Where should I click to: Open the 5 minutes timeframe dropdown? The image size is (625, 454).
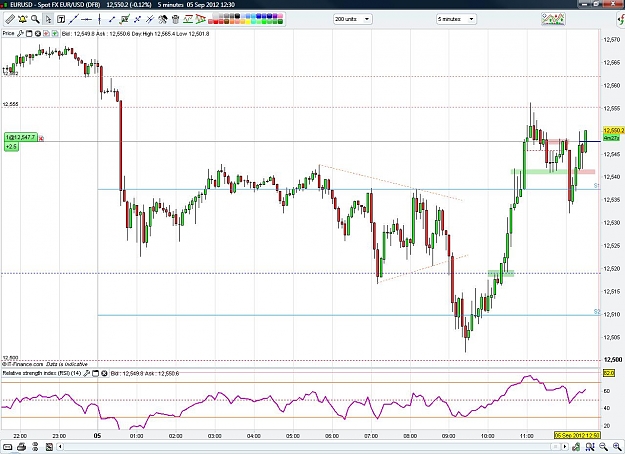[x=456, y=19]
